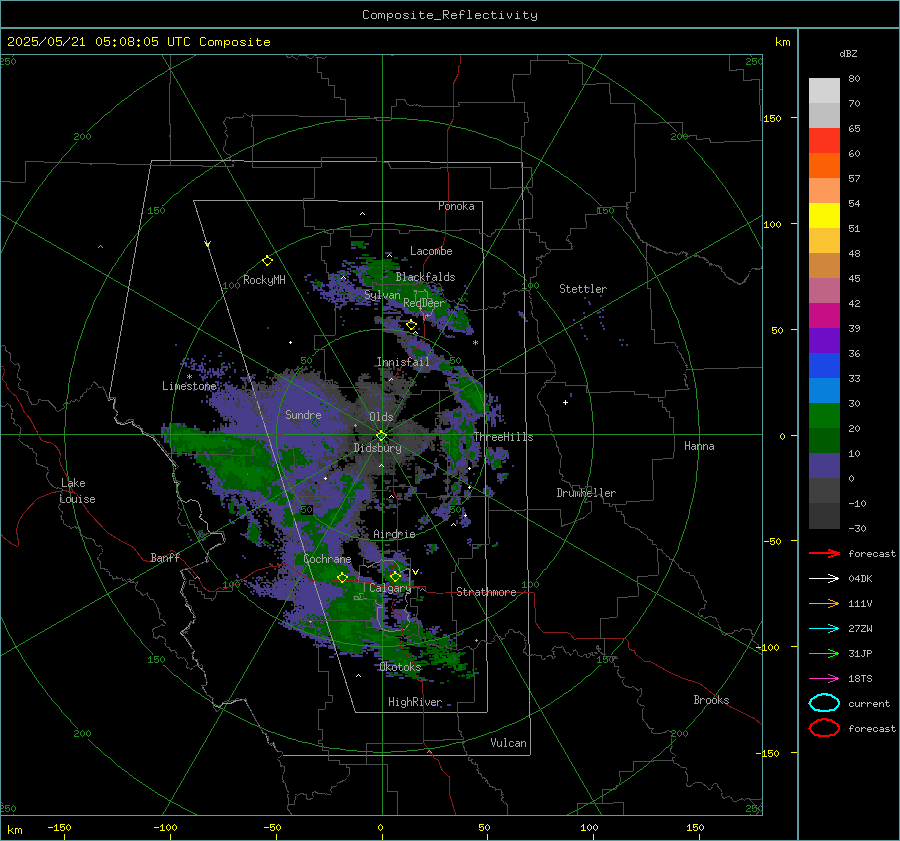Pick the 54 dBZ yellow swatch
This screenshot has width=900, height=841.
(x=824, y=215)
